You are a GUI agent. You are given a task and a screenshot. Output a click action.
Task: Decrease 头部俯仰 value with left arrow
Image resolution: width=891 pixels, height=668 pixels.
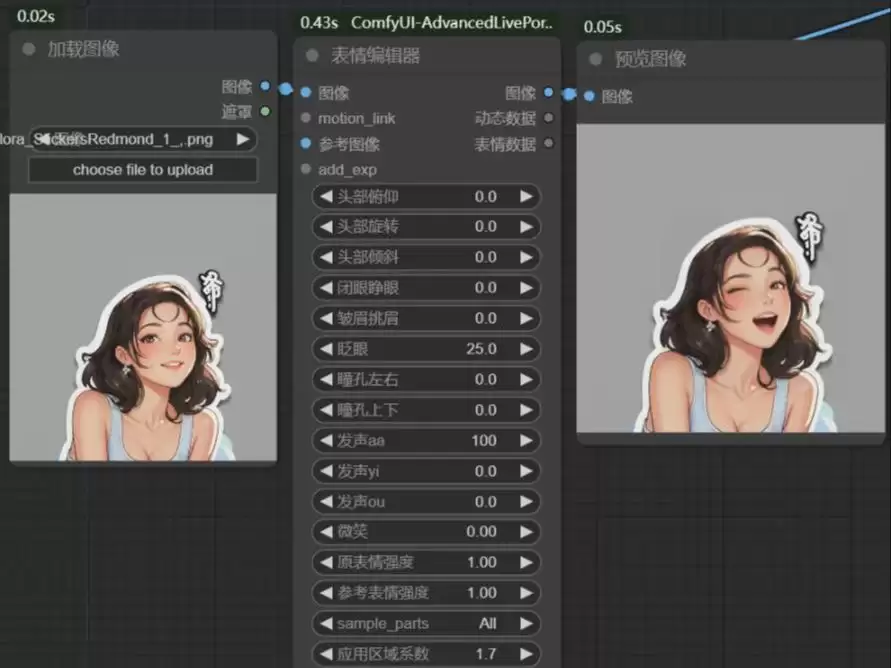tap(326, 197)
